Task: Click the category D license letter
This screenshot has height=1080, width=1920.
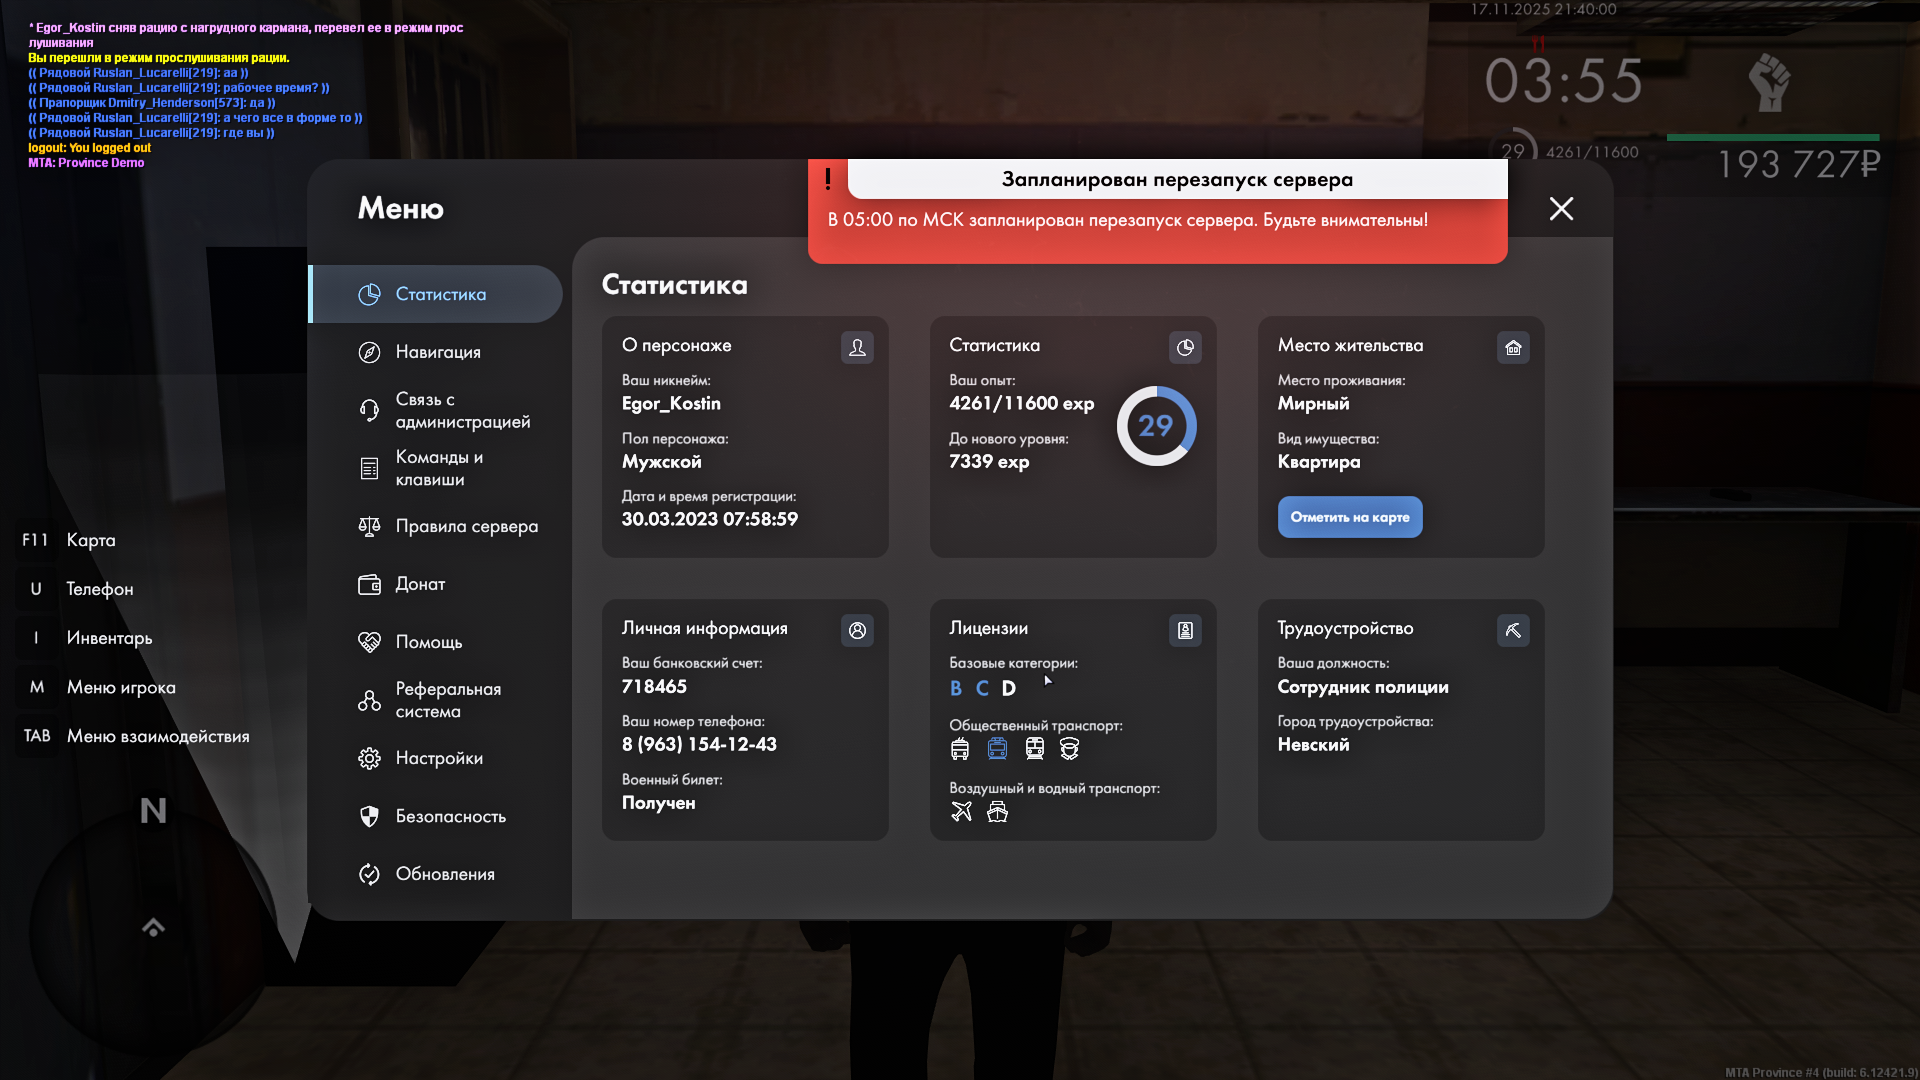Action: coord(1008,688)
